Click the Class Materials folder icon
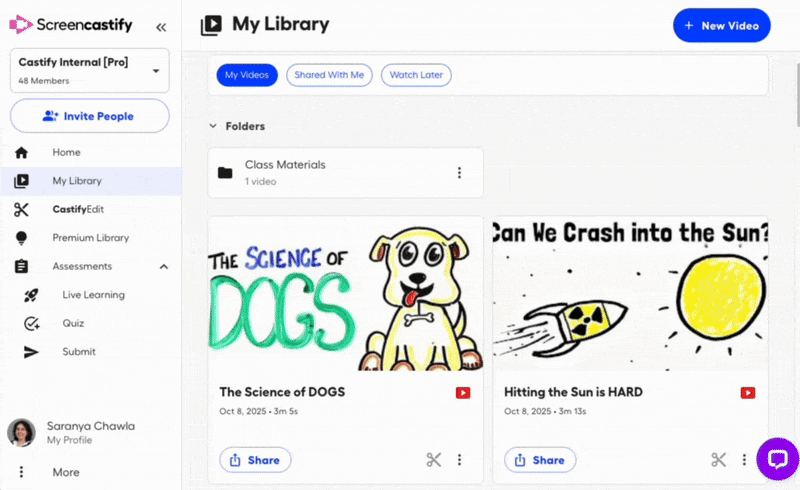800x490 pixels. [225, 173]
